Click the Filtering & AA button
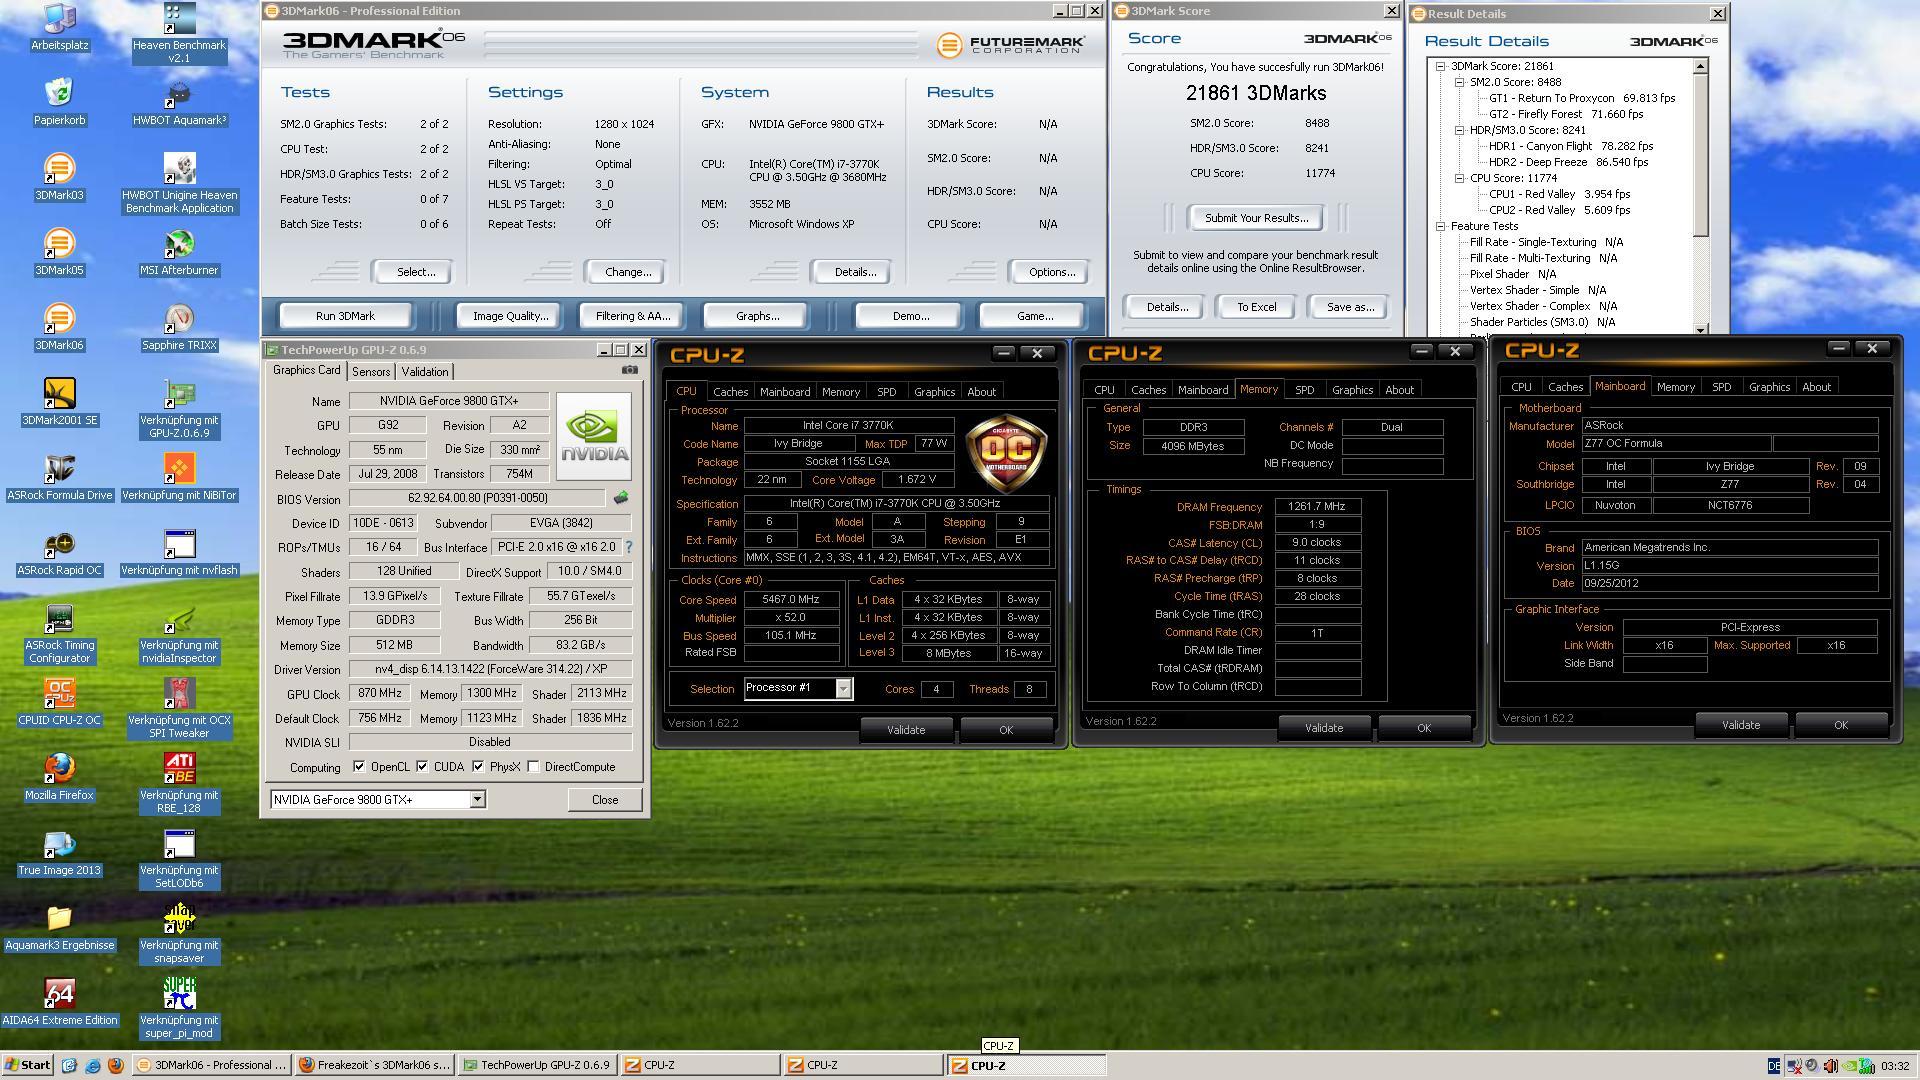Viewport: 1920px width, 1080px height. click(x=632, y=316)
